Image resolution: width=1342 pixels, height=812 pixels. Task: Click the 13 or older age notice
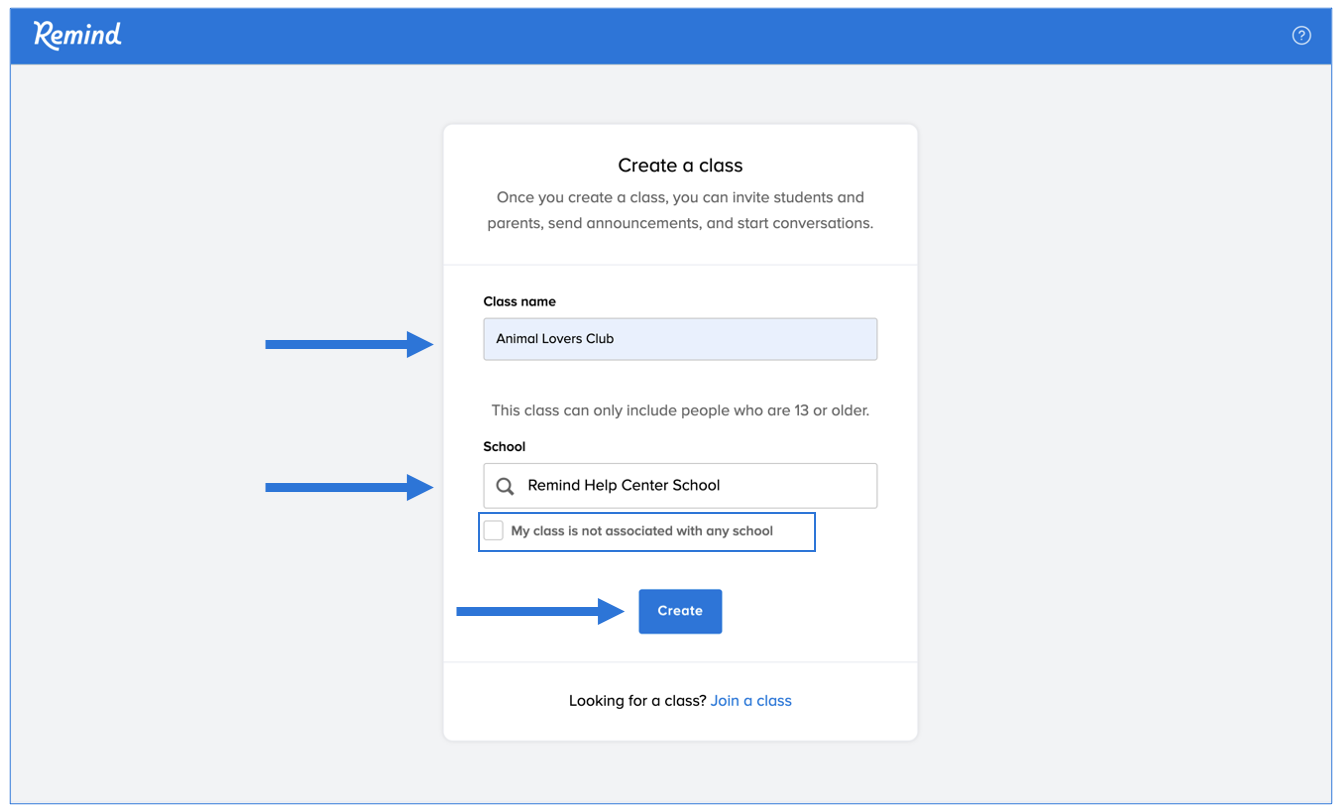pyautogui.click(x=680, y=410)
